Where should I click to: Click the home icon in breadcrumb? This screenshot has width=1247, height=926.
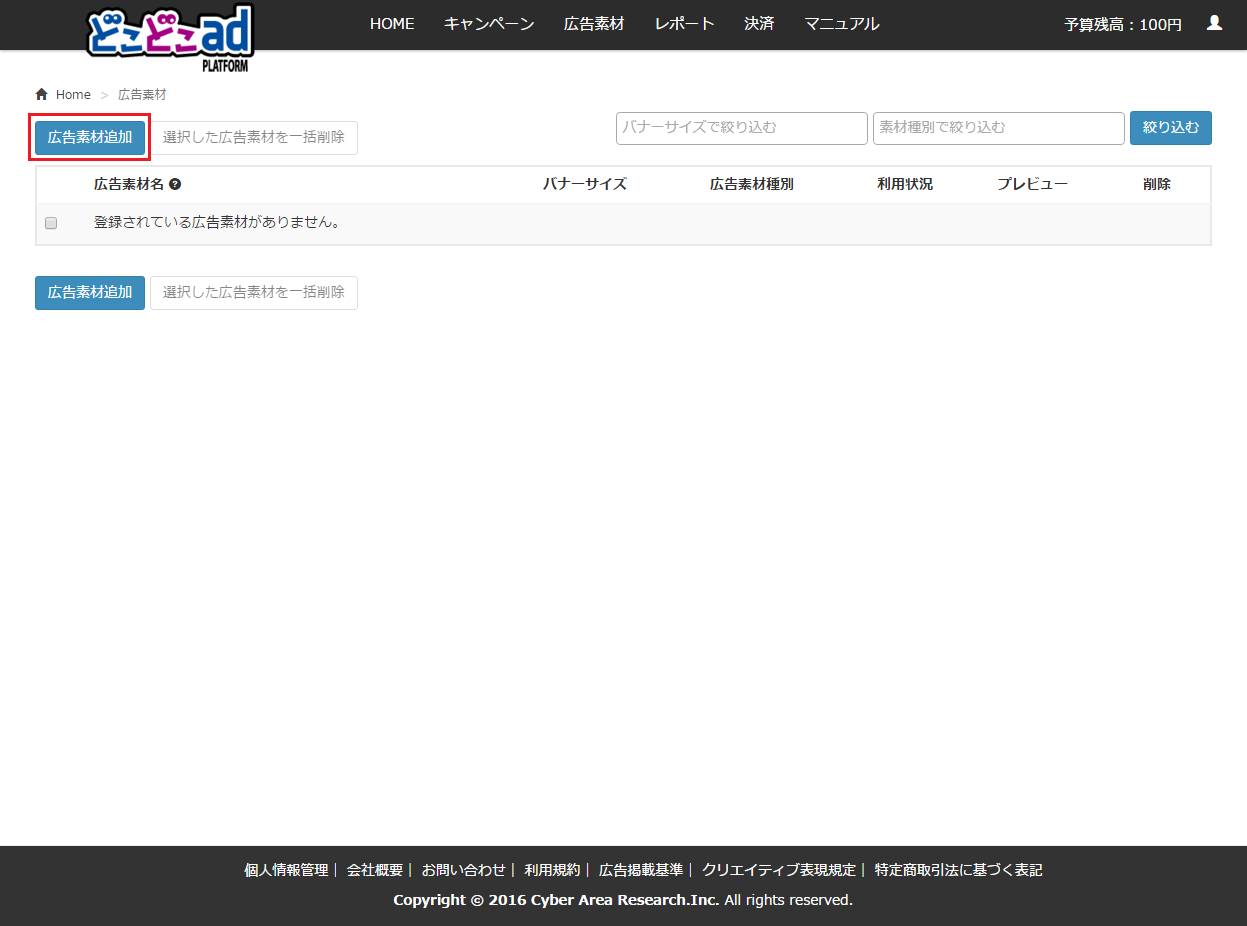pyautogui.click(x=41, y=94)
